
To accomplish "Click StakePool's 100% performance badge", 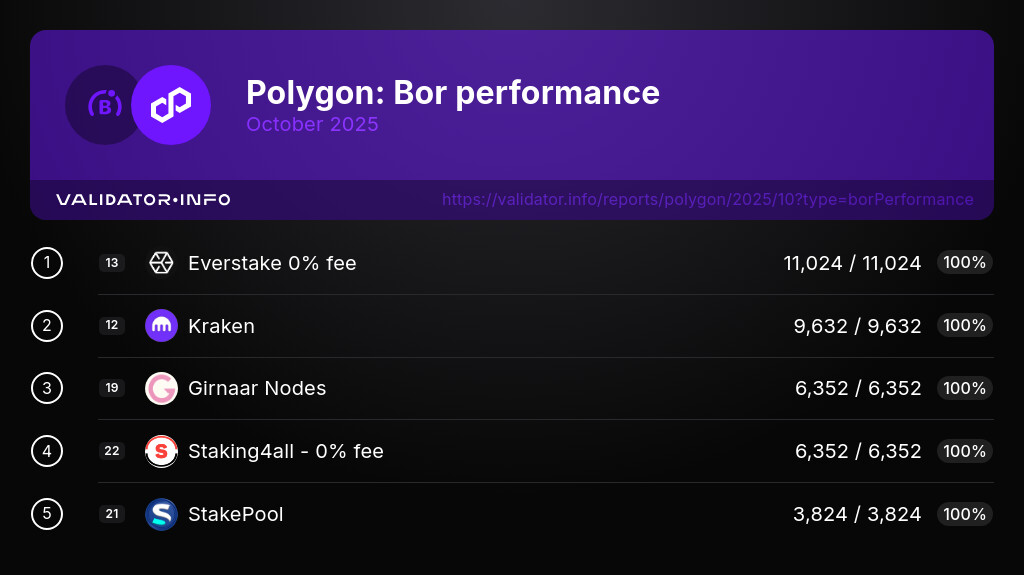I will pyautogui.click(x=964, y=514).
